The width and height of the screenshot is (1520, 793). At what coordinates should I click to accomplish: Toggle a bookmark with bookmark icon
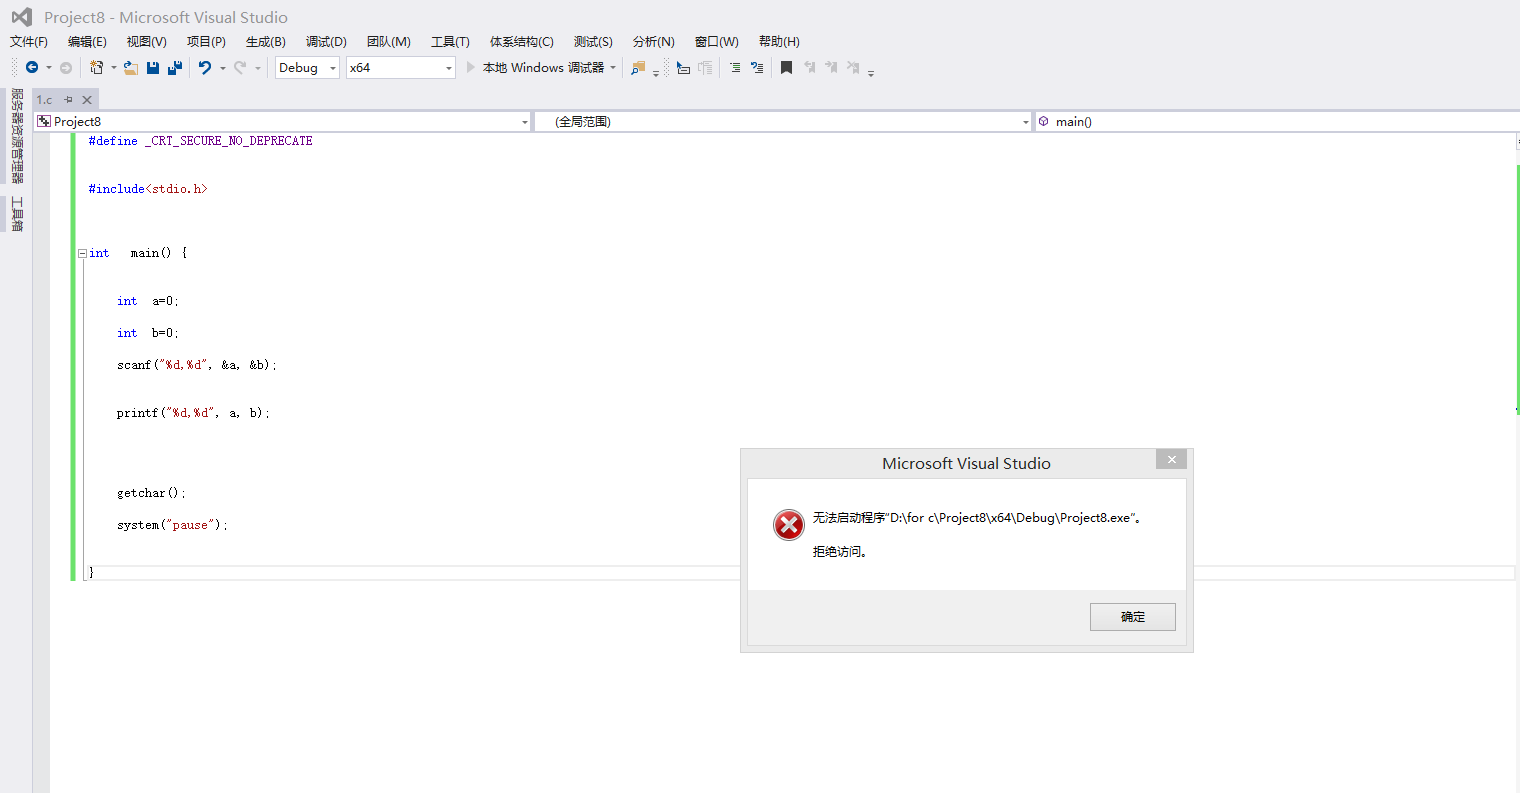[x=787, y=68]
